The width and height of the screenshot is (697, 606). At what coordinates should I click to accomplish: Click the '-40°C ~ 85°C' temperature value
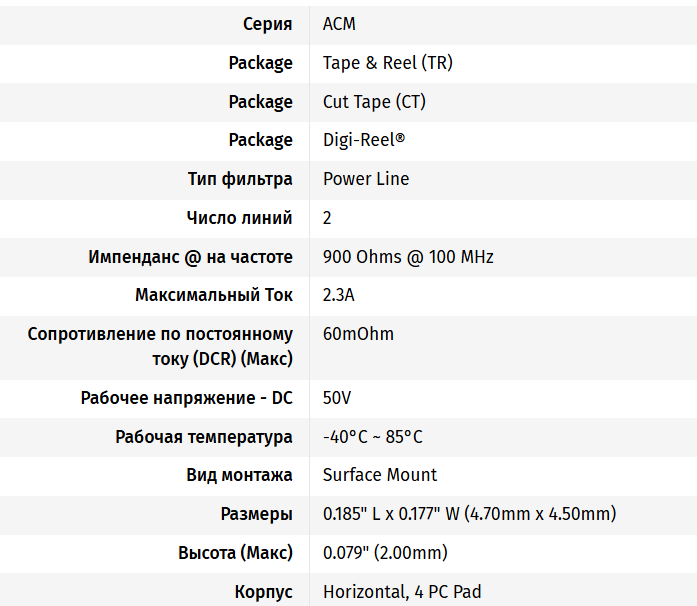point(372,437)
